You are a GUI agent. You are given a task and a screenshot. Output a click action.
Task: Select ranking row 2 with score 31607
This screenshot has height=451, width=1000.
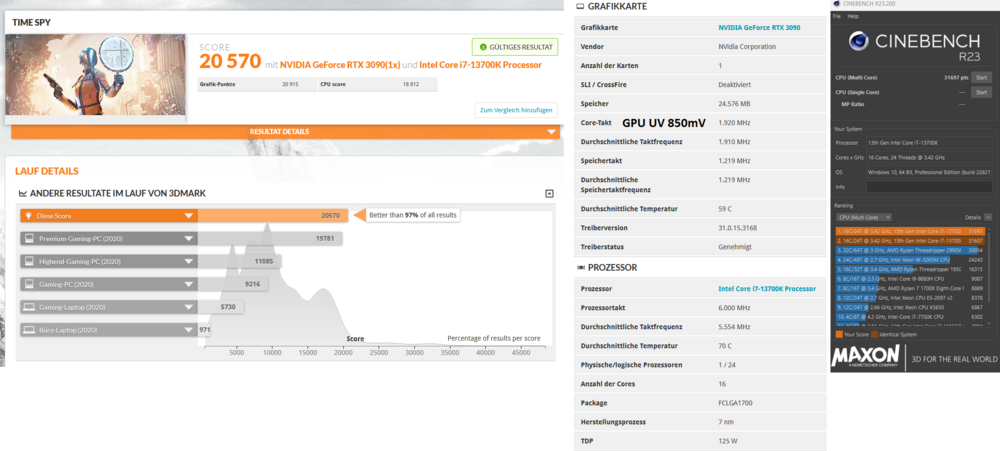click(x=910, y=240)
